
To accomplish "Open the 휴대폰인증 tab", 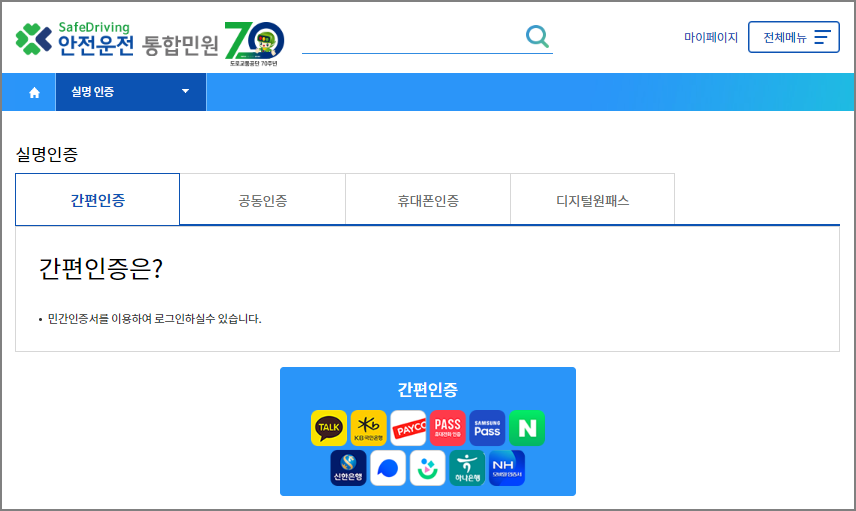I will point(428,200).
